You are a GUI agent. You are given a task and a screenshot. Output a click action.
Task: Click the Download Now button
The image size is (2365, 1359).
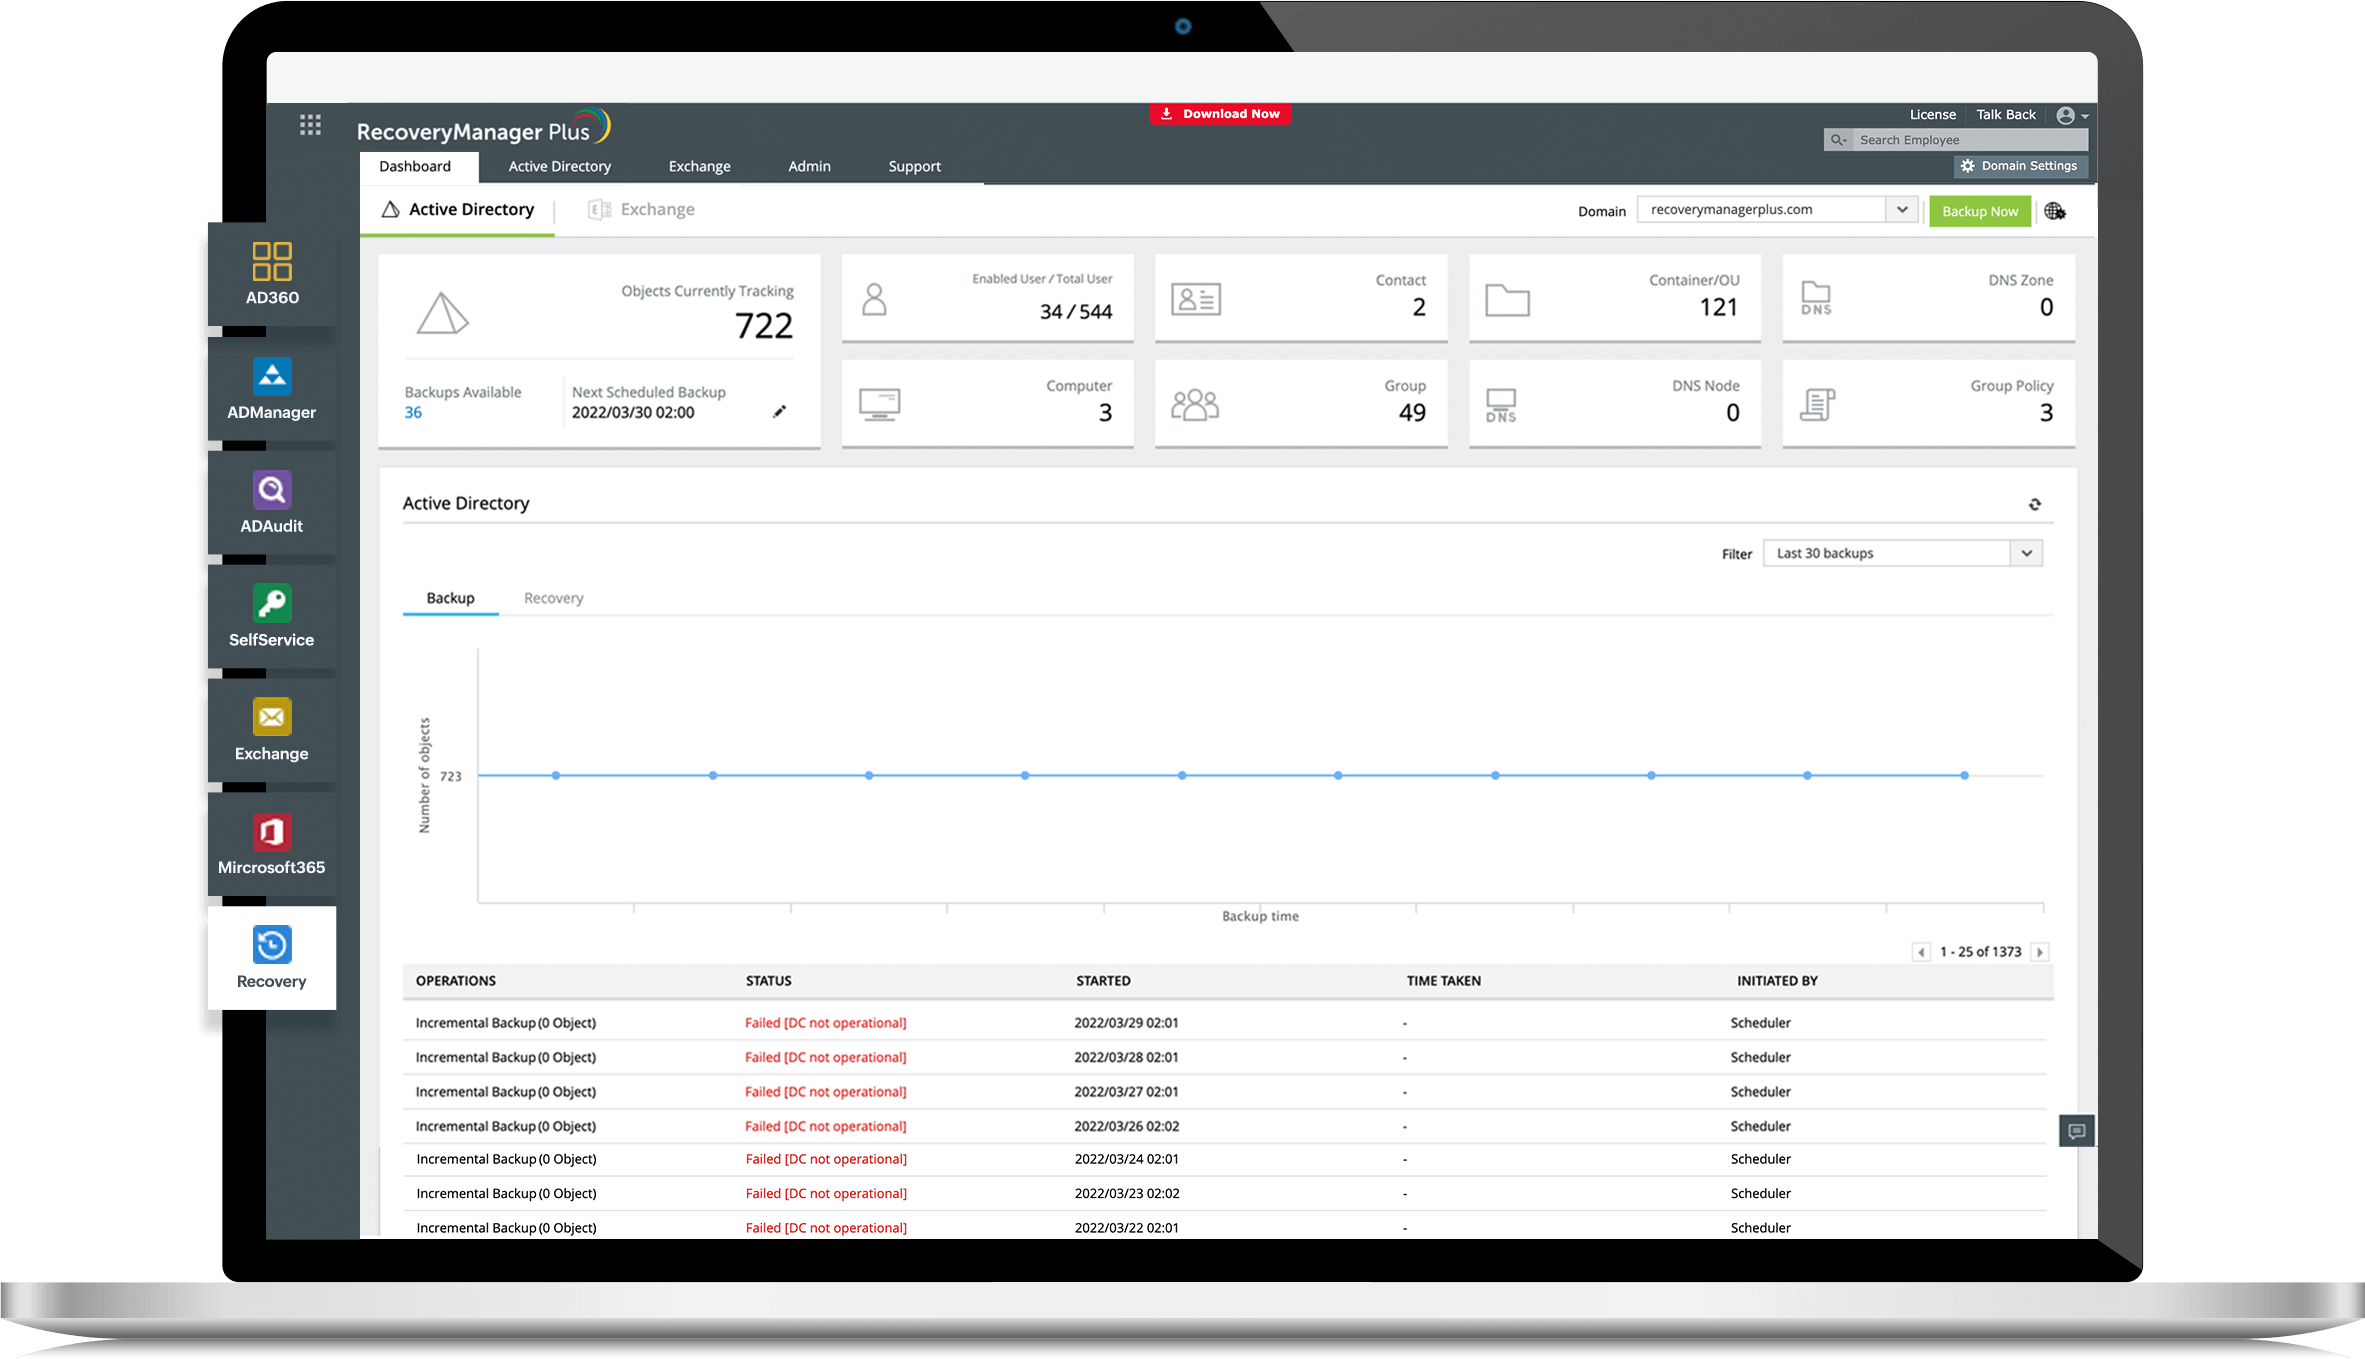1220,114
